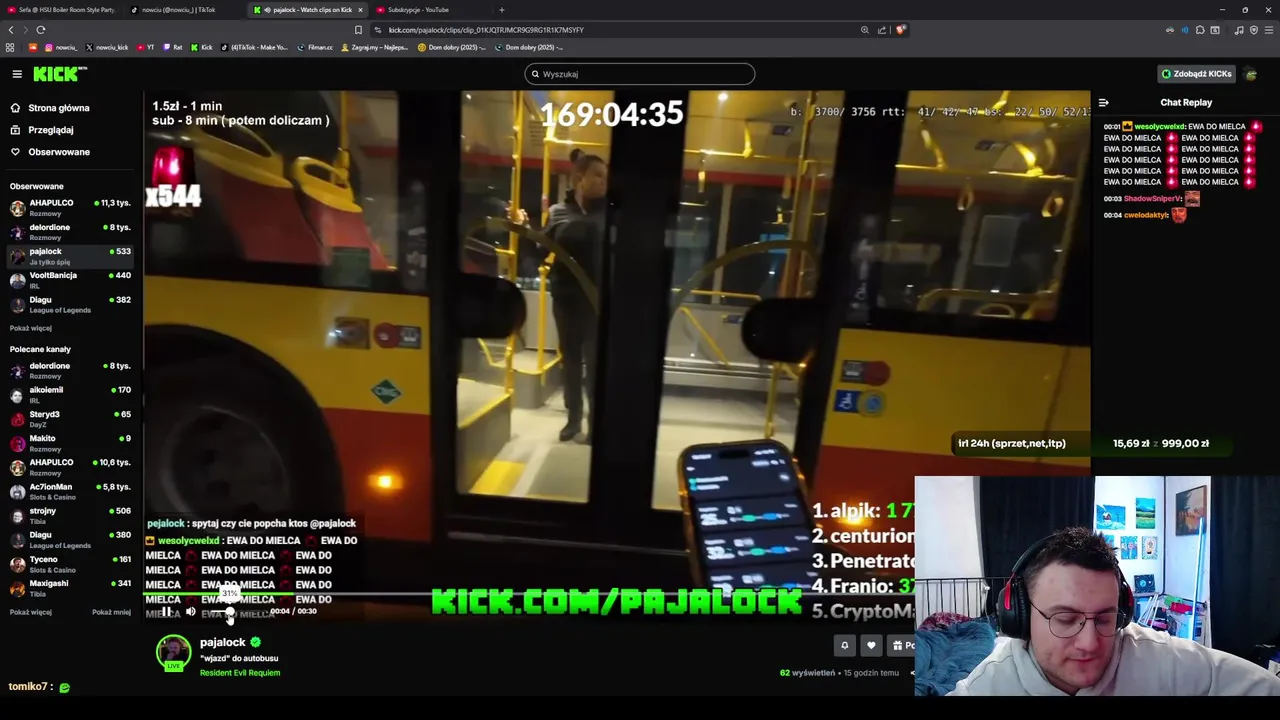Click the gift subscription button

tap(902, 646)
